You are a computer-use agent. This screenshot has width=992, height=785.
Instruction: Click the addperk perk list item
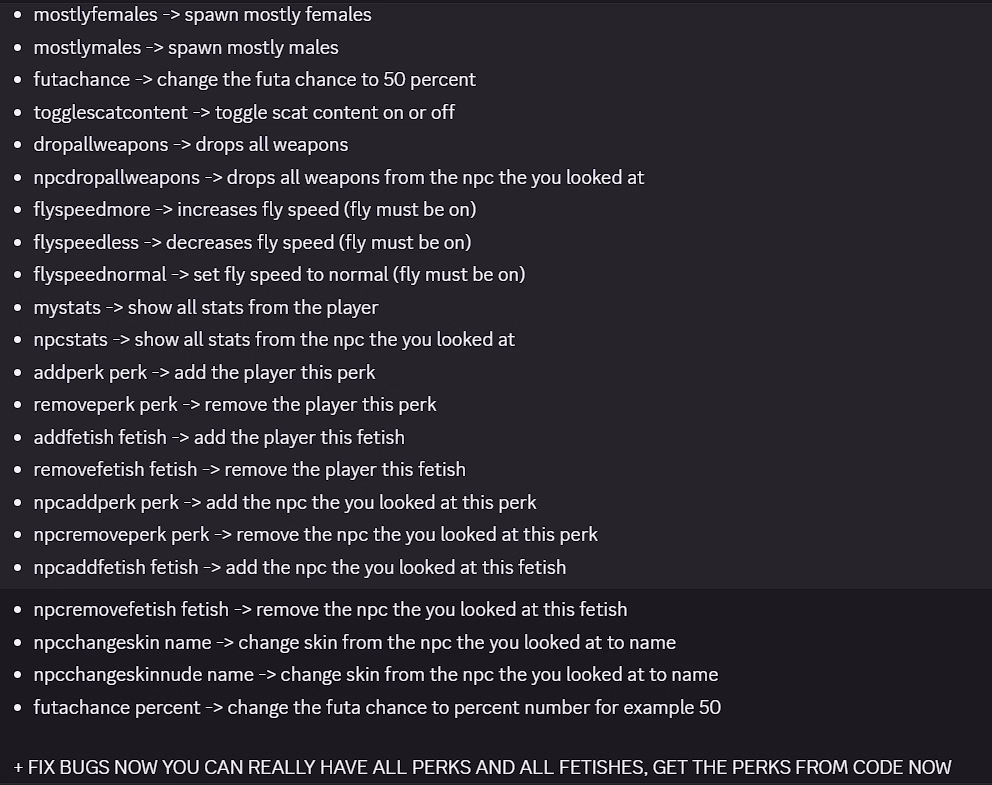[x=204, y=372]
